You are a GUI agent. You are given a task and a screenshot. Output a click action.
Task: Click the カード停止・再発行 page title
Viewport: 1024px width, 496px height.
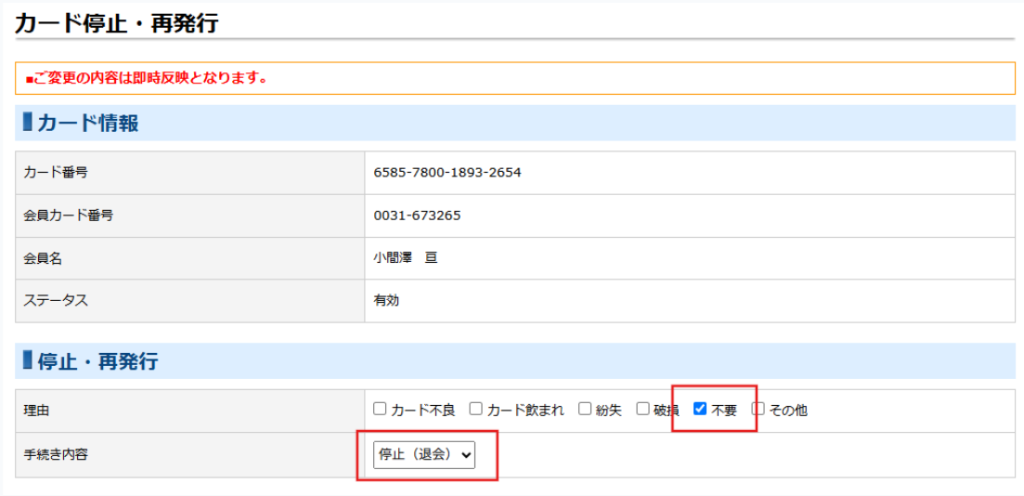(x=116, y=21)
